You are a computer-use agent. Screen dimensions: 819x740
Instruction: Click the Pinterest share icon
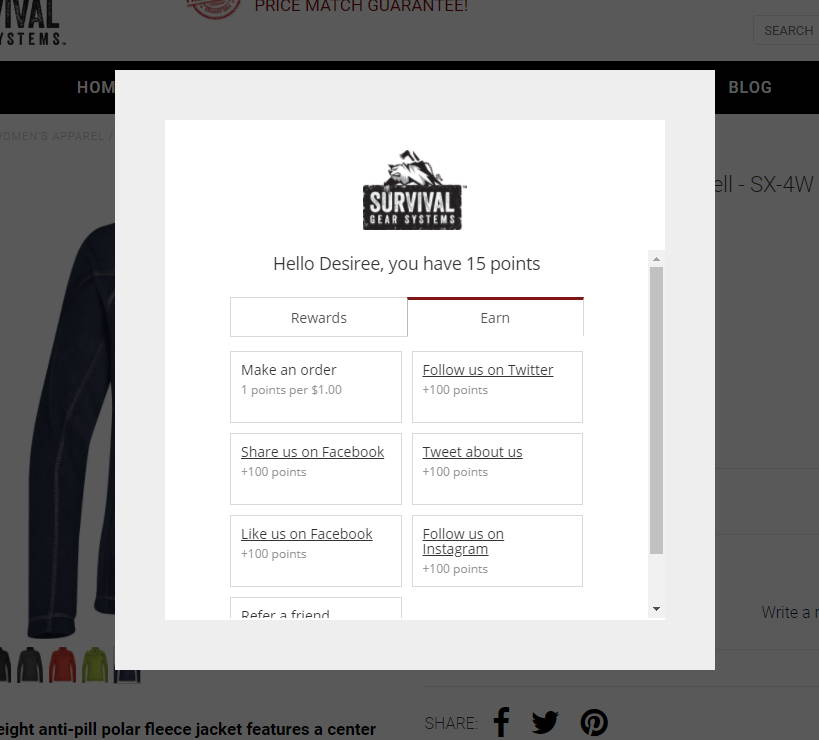pyautogui.click(x=594, y=723)
